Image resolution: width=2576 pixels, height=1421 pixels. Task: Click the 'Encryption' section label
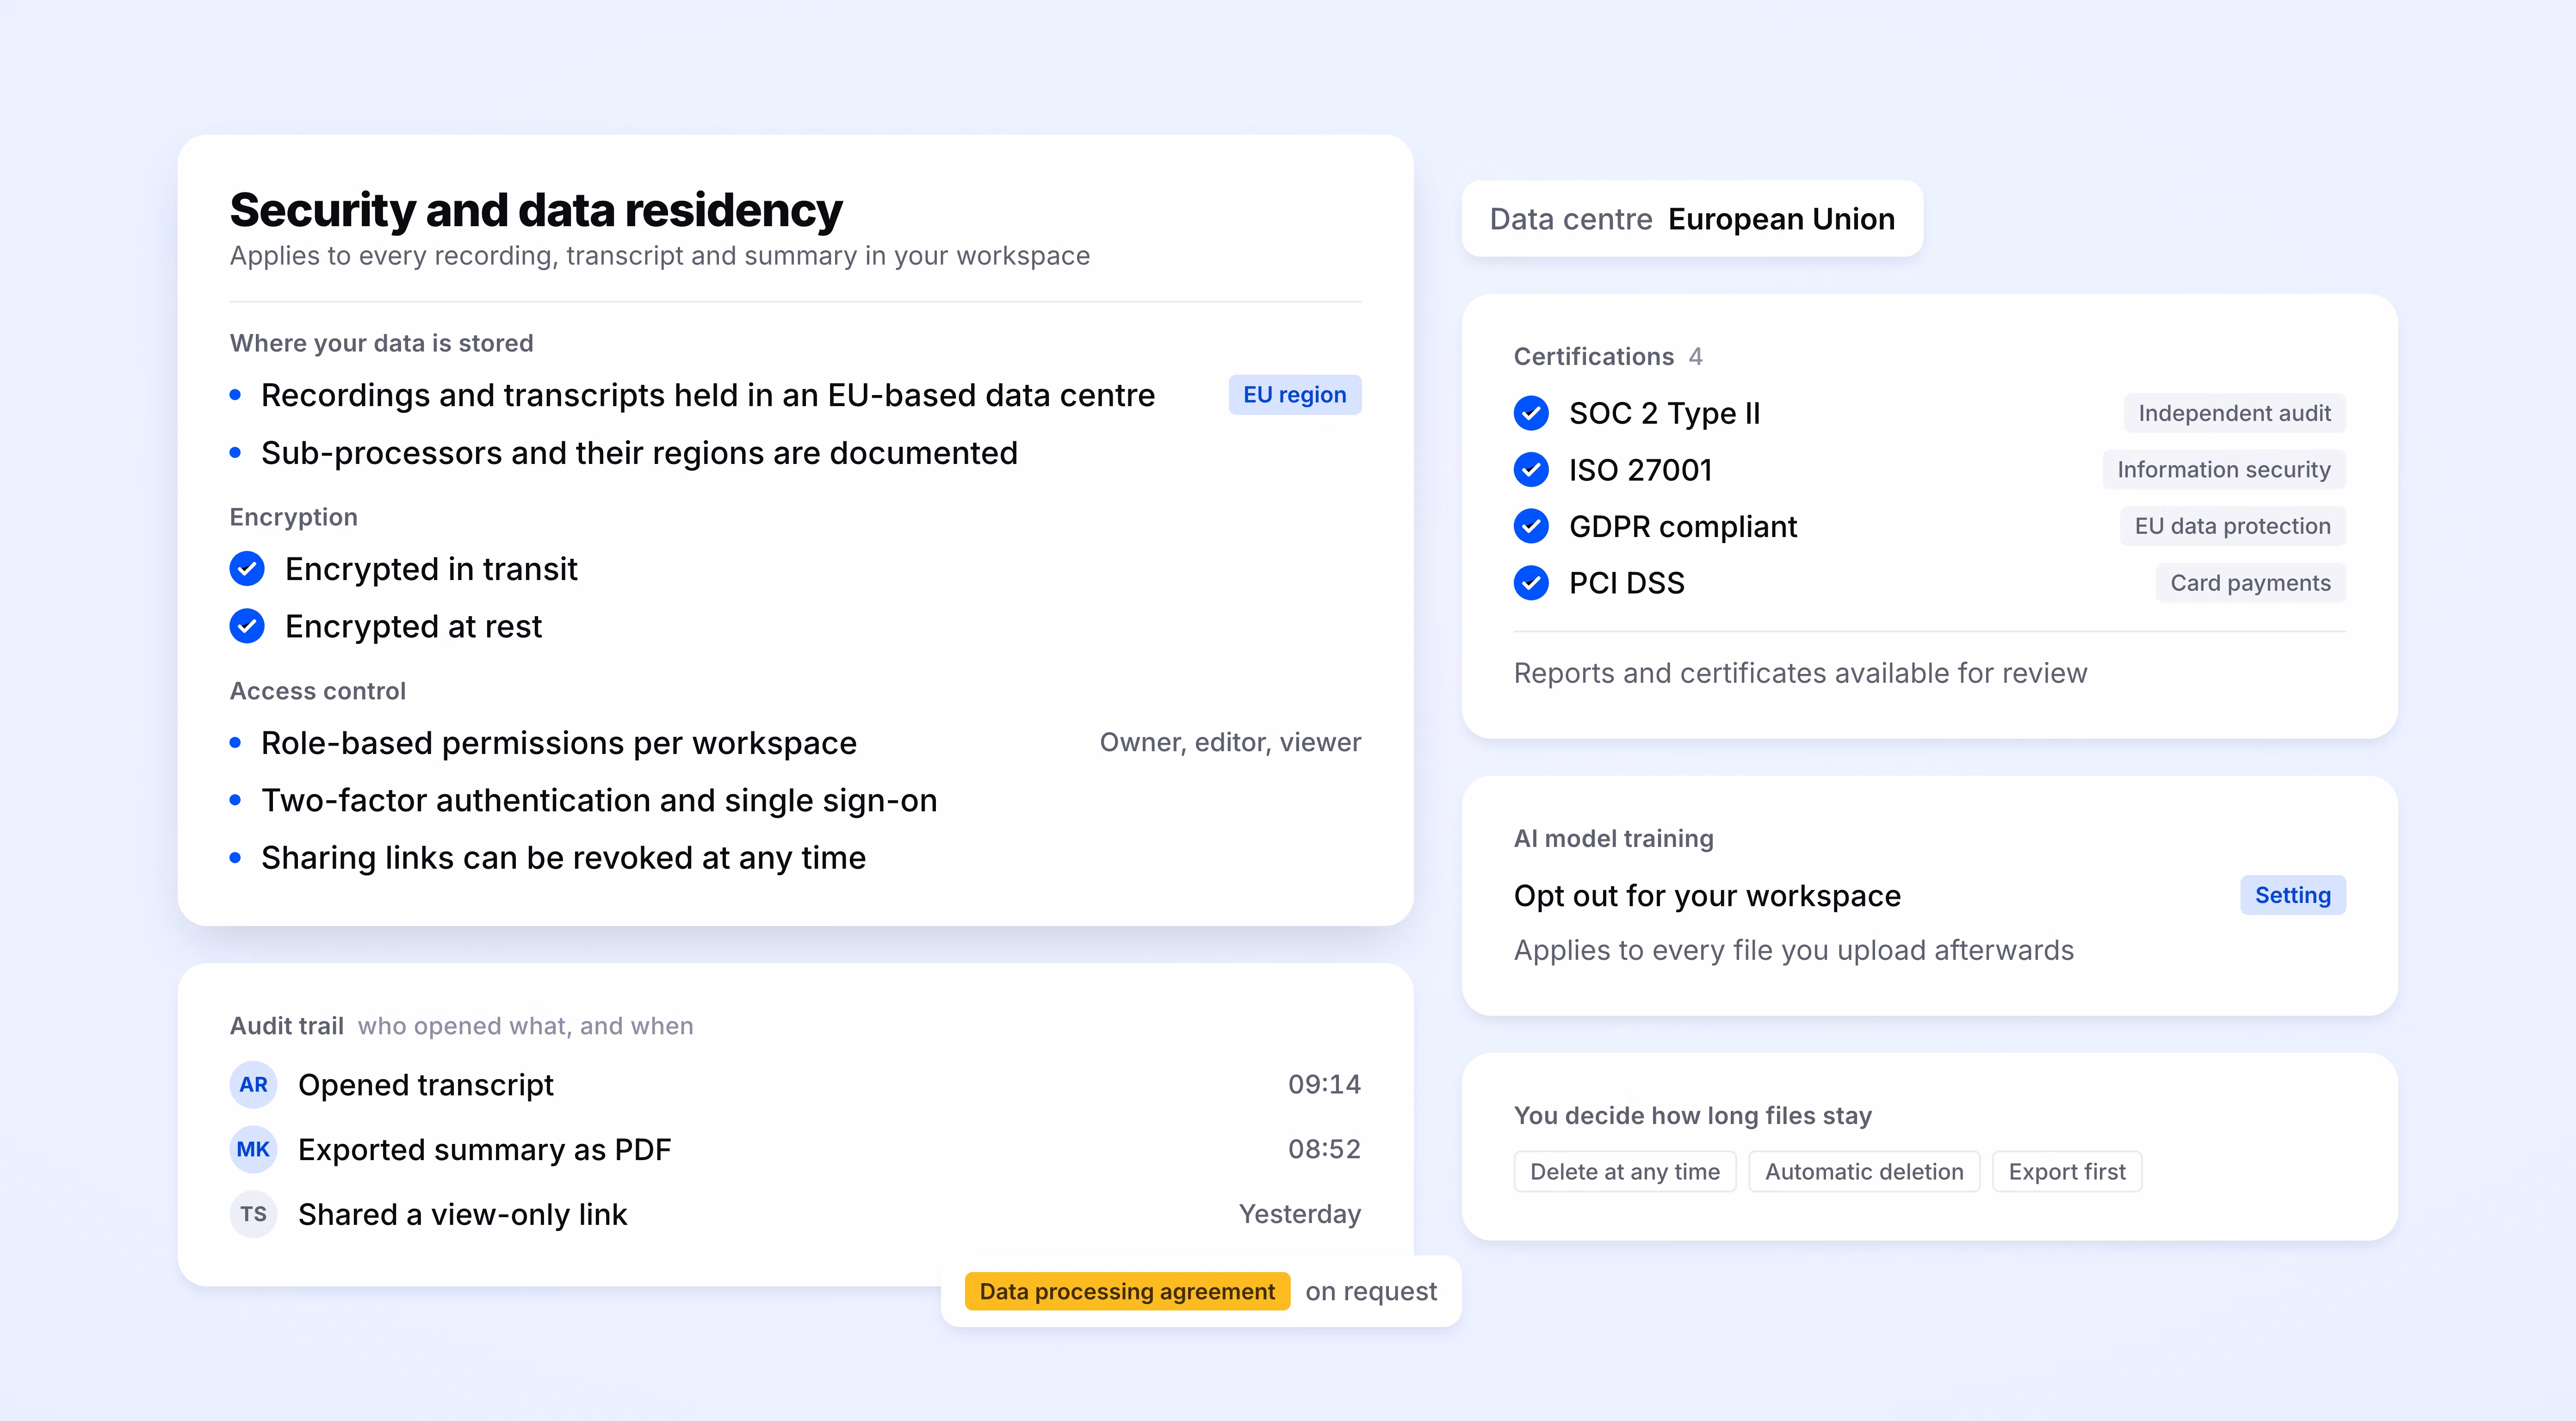(294, 518)
